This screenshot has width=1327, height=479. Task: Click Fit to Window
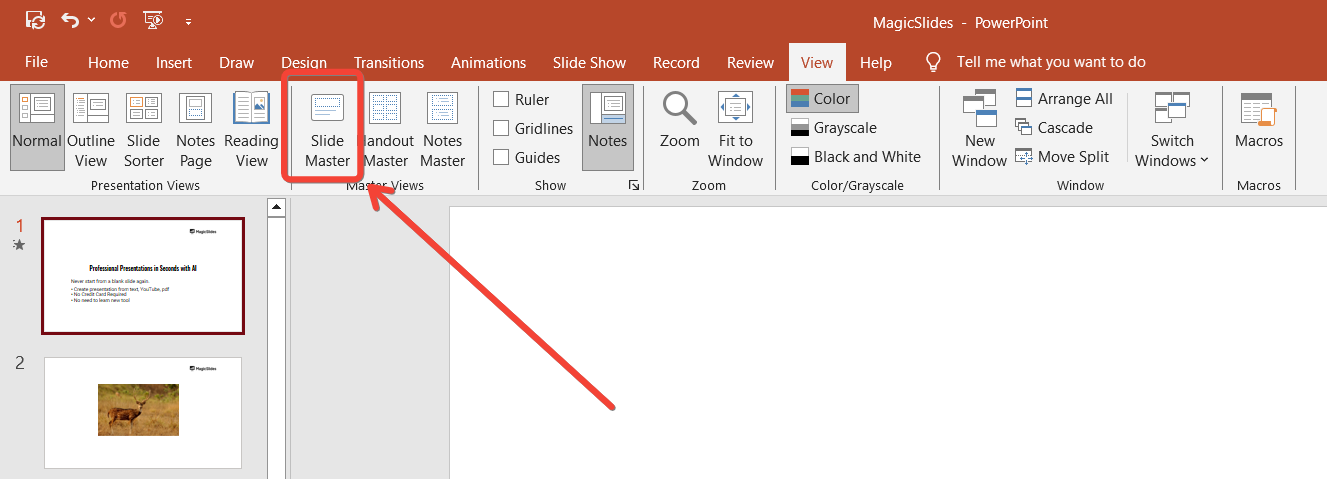pyautogui.click(x=735, y=129)
